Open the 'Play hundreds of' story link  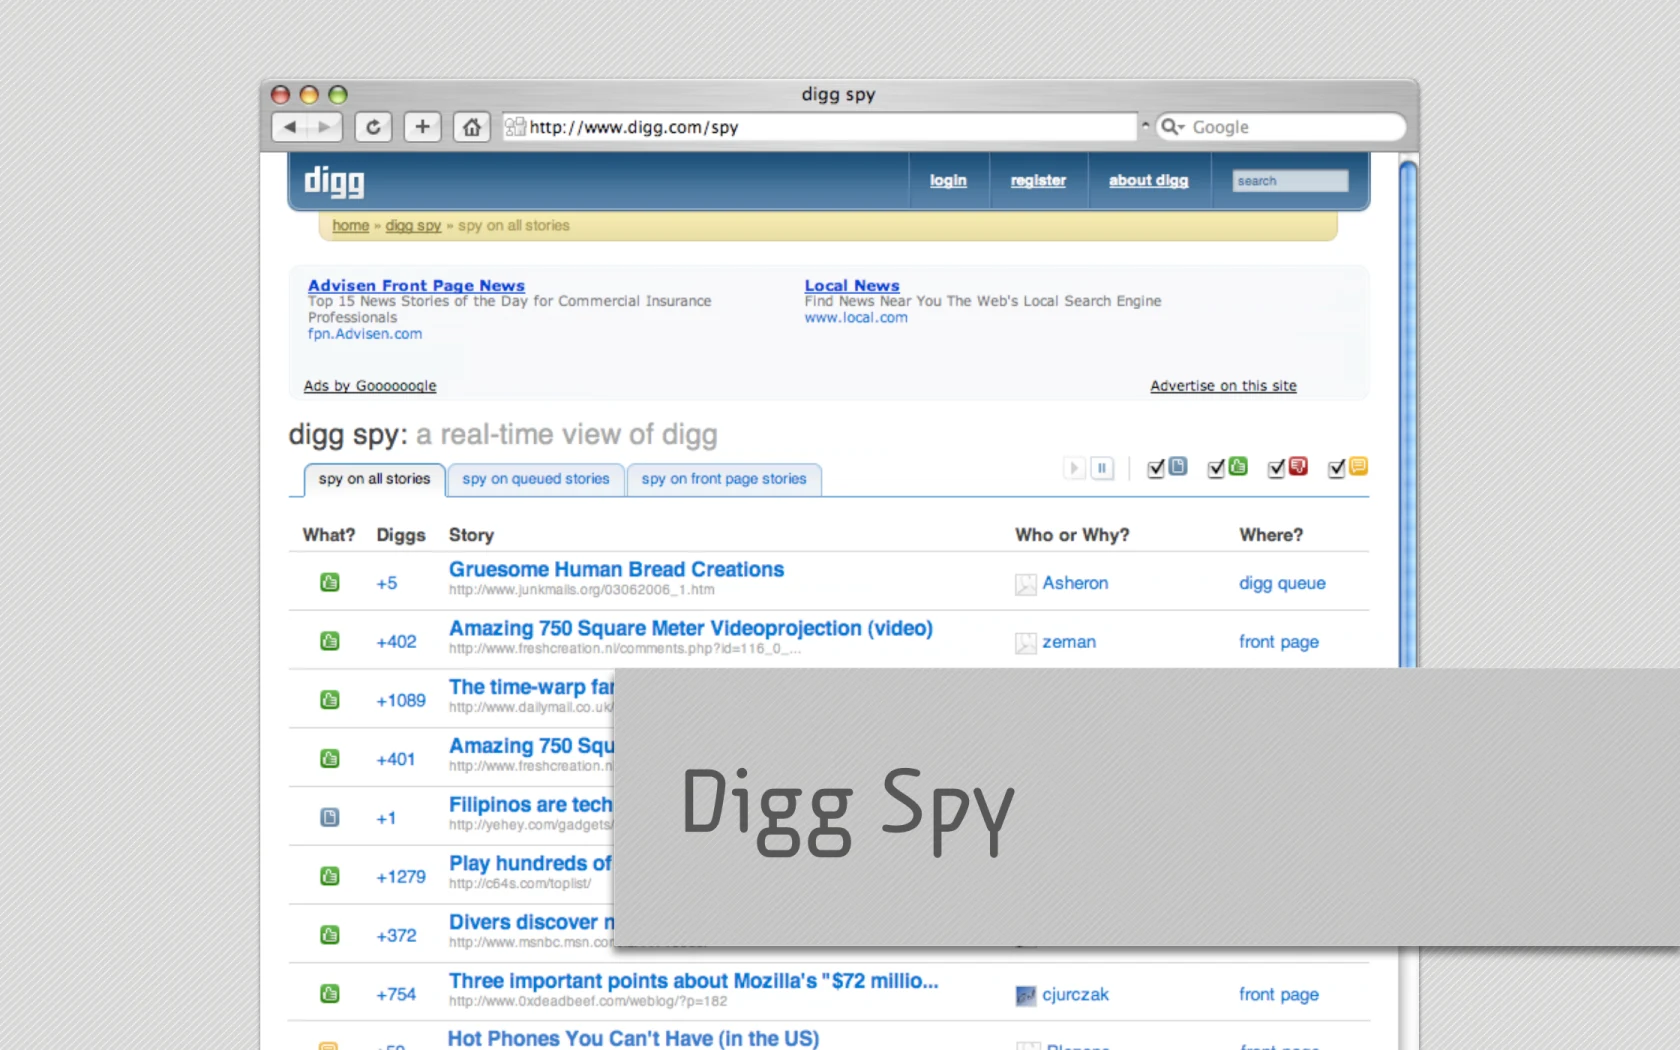pyautogui.click(x=530, y=863)
